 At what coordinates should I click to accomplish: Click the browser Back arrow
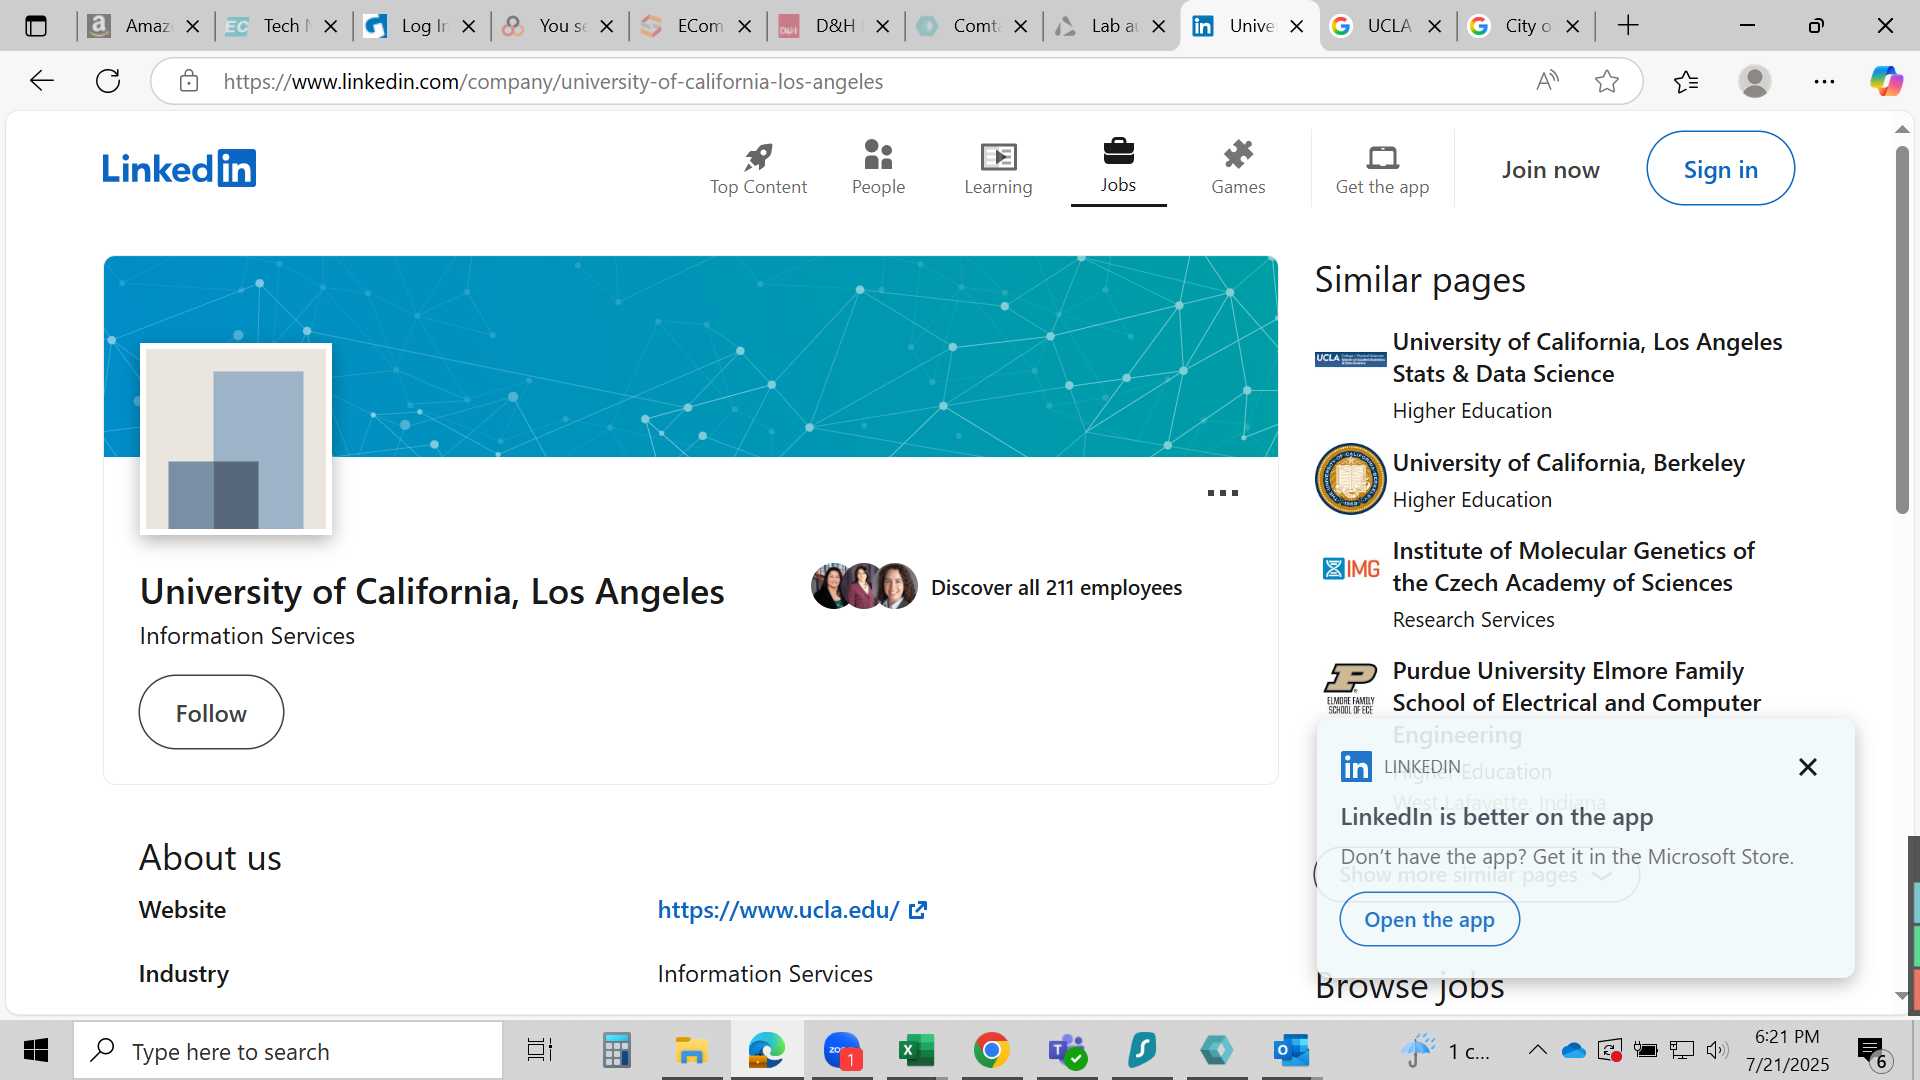click(x=41, y=81)
